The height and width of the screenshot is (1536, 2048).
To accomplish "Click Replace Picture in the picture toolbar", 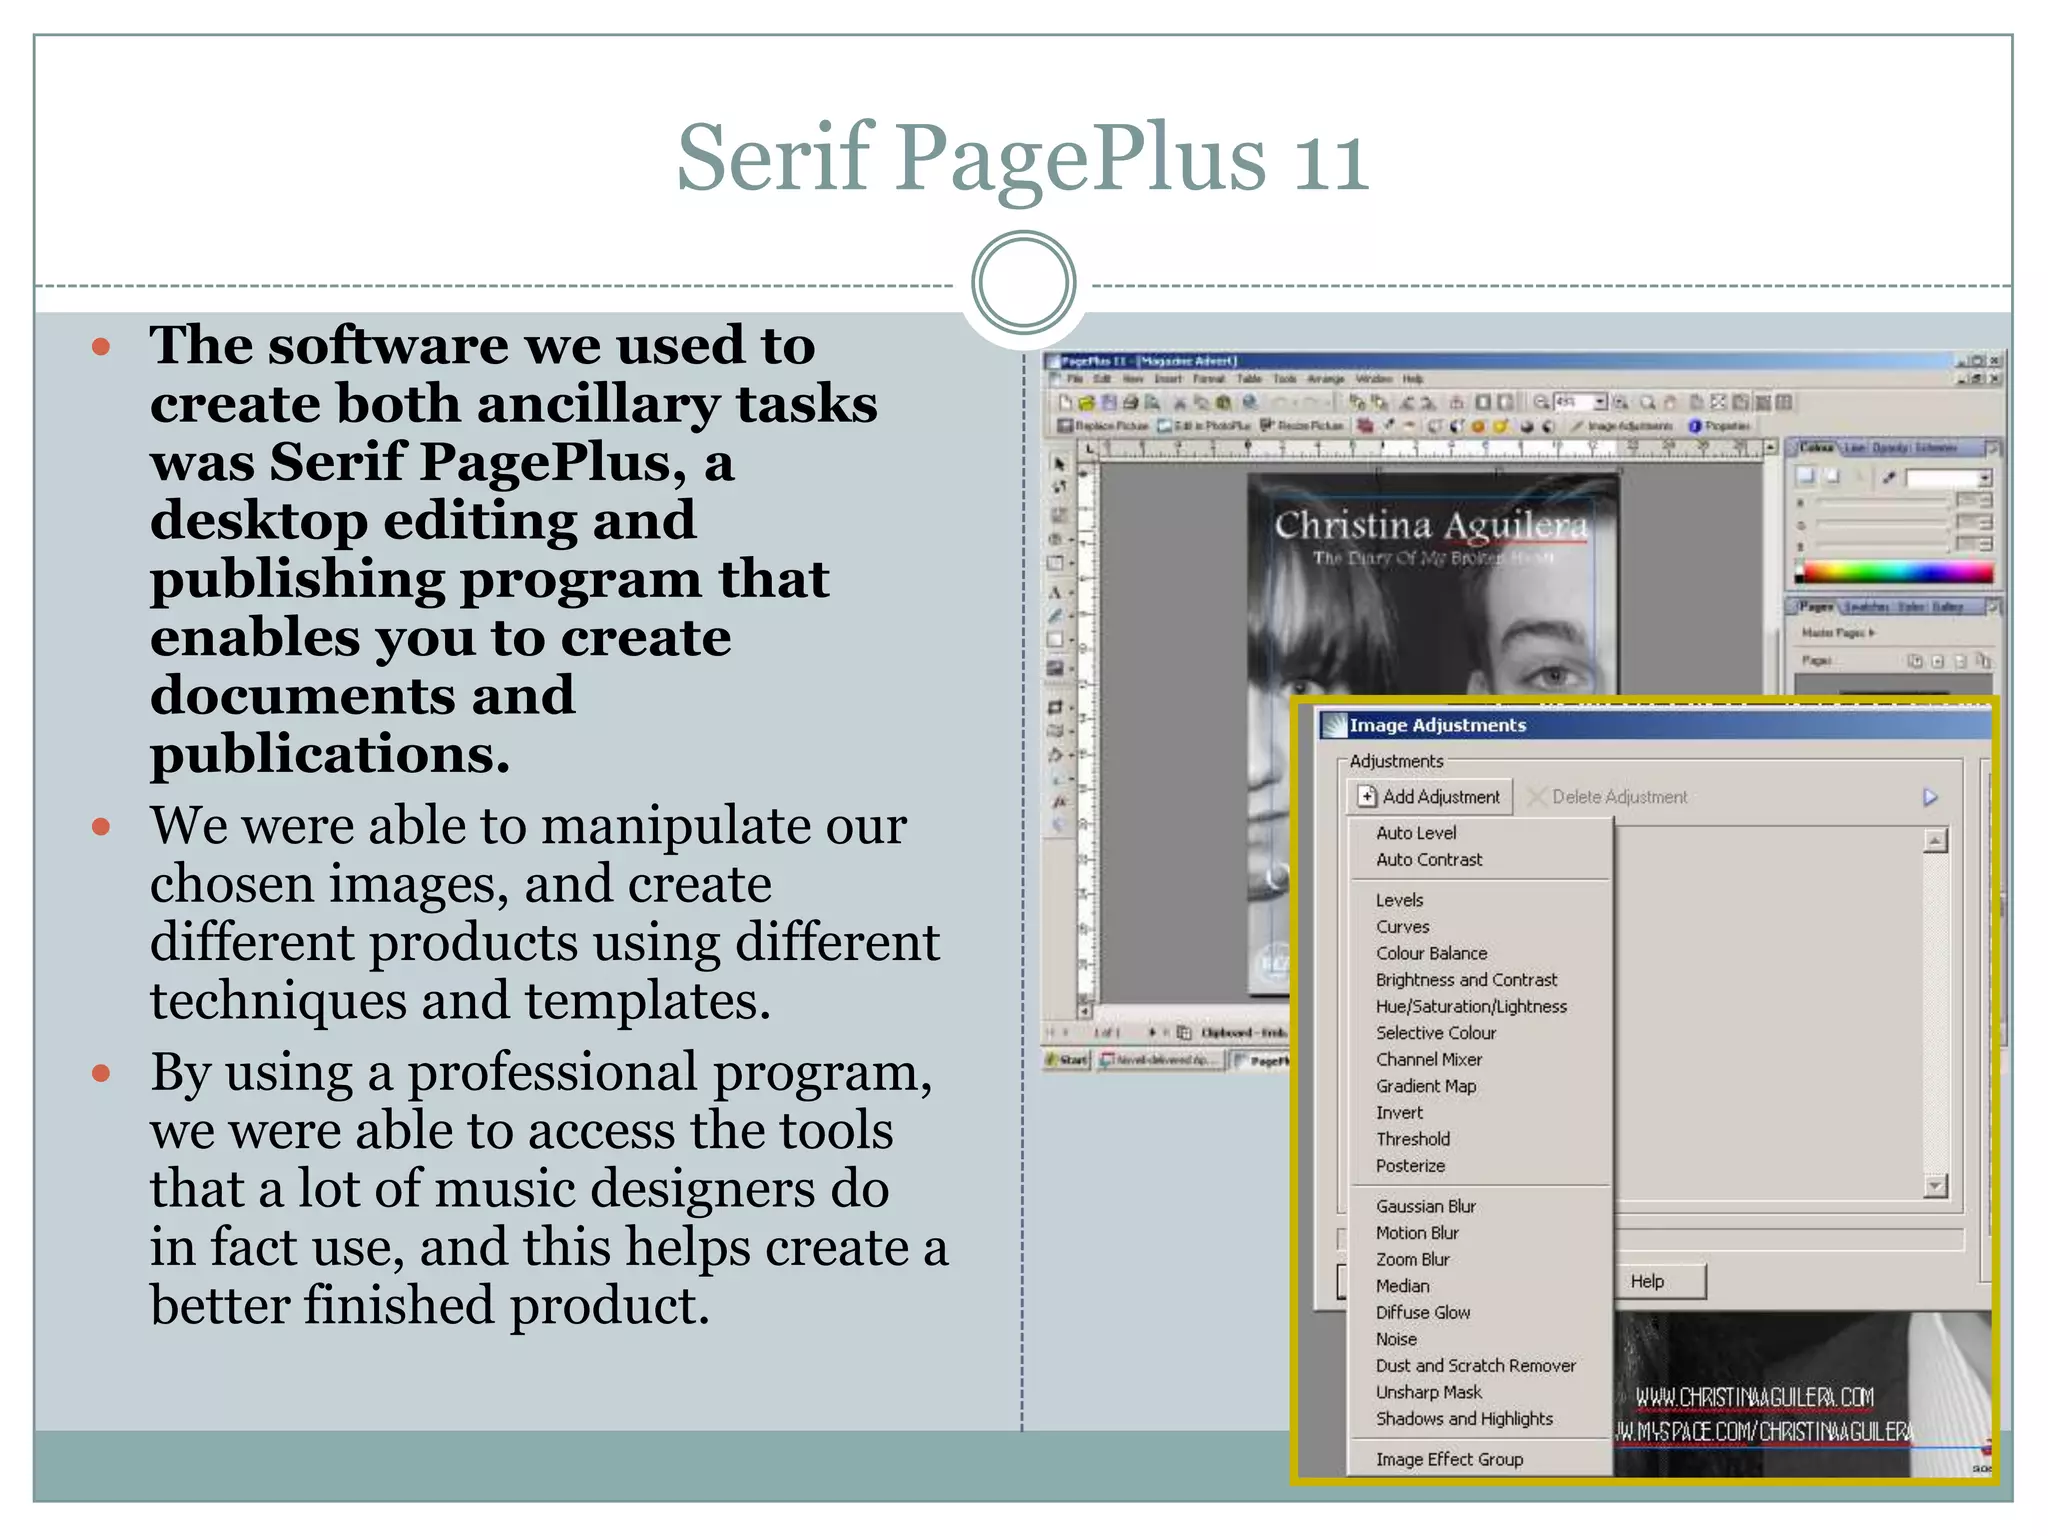I will point(1102,425).
